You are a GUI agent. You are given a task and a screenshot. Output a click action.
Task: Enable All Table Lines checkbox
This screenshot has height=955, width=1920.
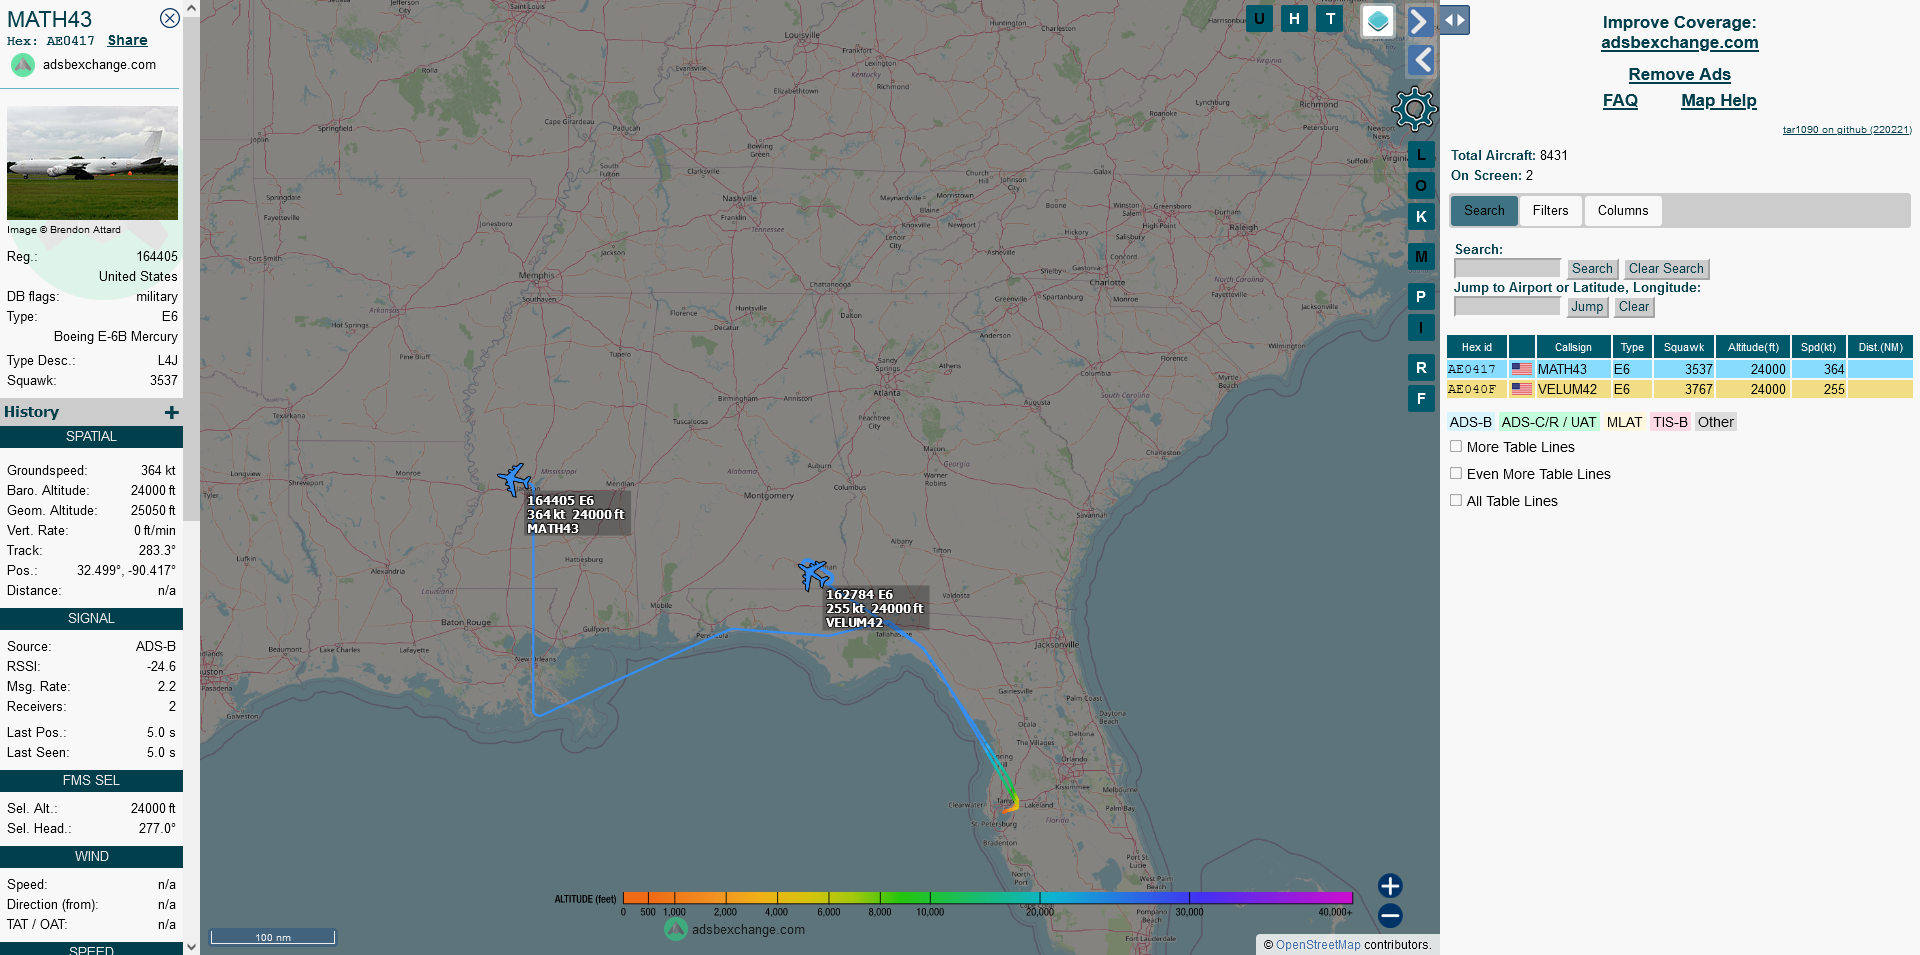[1456, 501]
